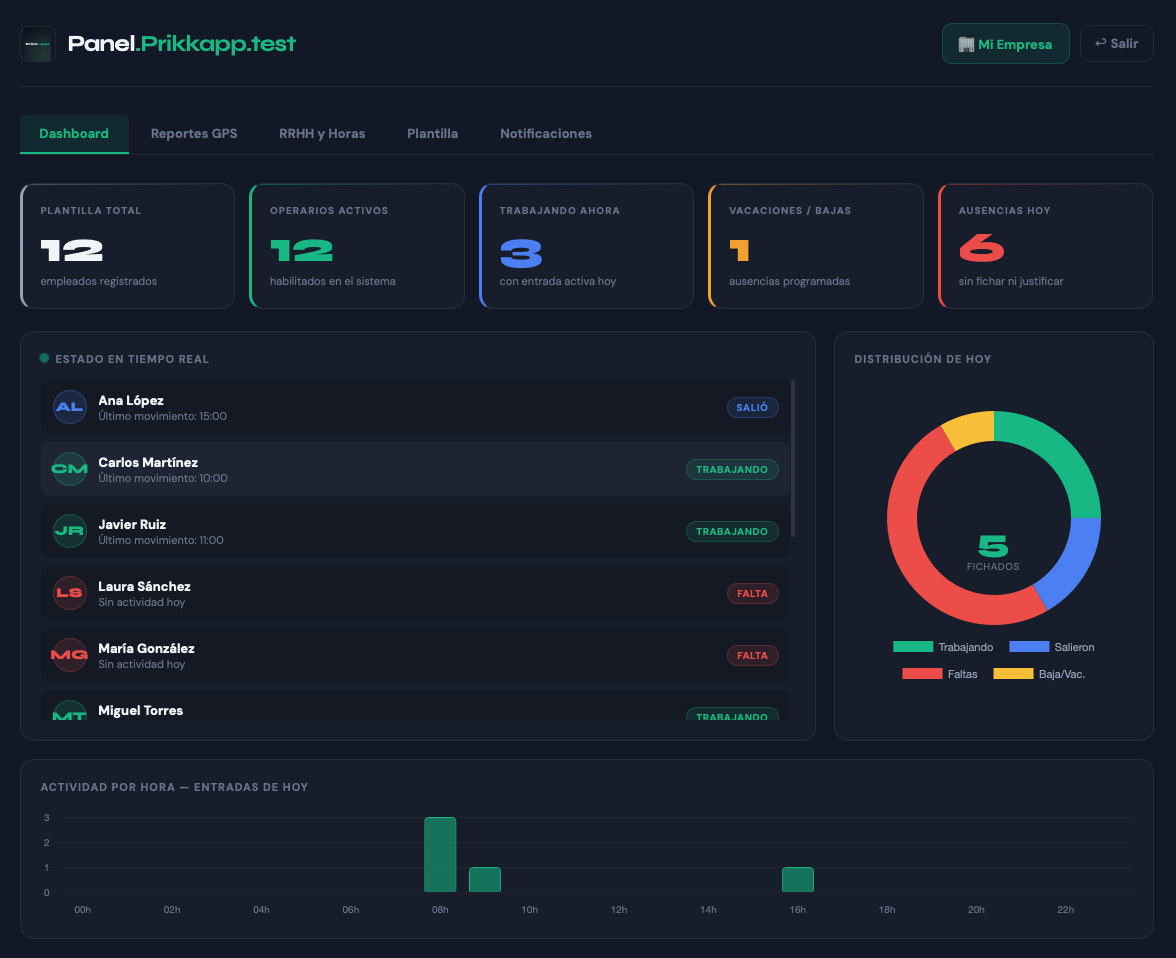Screen dimensions: 1176x958
Task: Select Ana López's avatar icon
Action: [69, 407]
